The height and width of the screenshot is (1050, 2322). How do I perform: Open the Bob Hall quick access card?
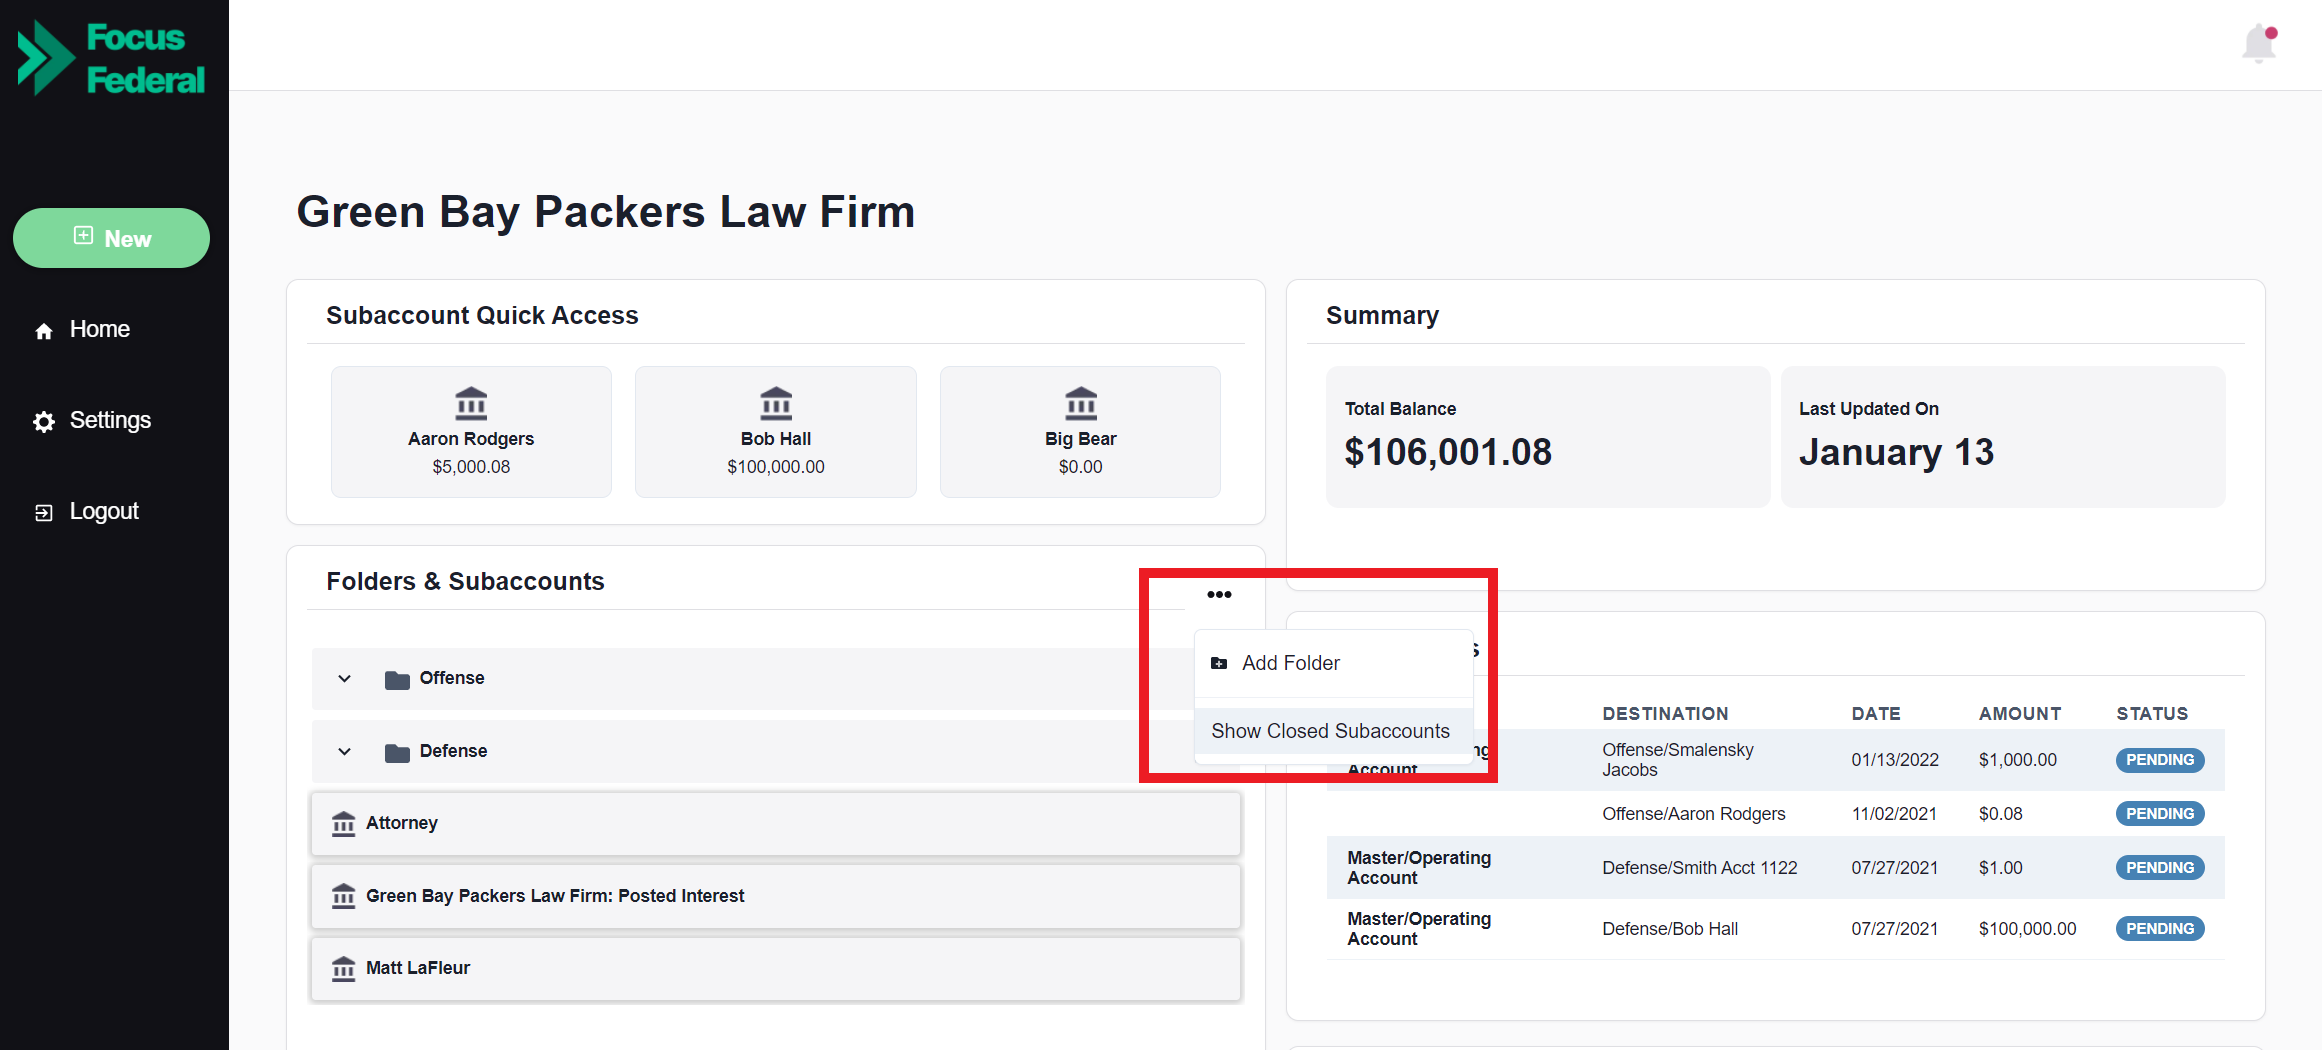point(776,431)
